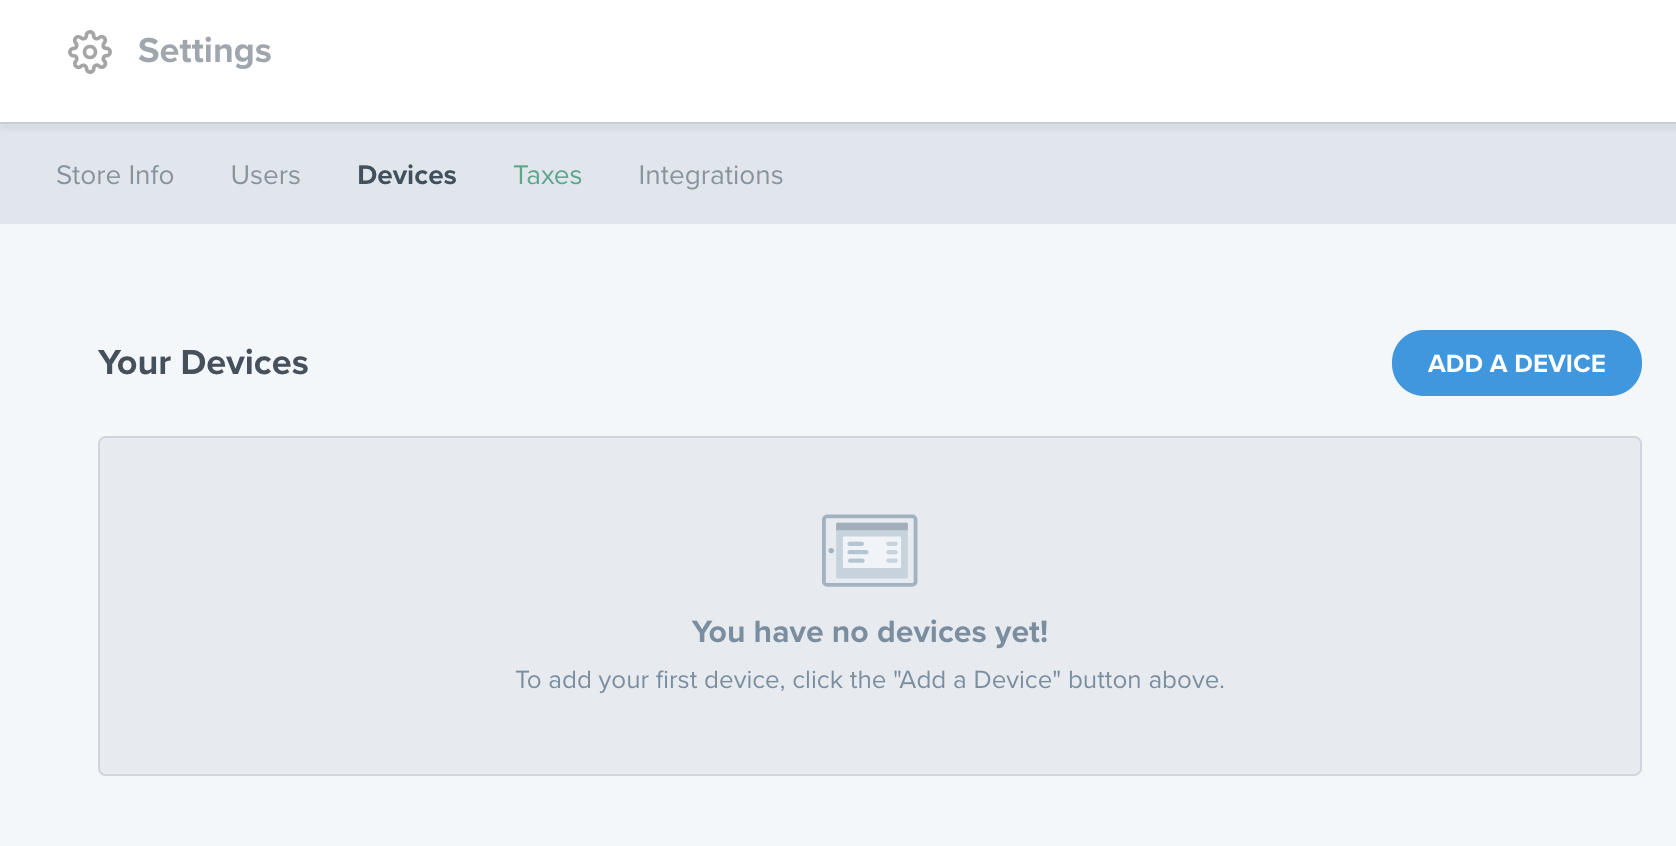Click the 'To add your first device' hint text
This screenshot has width=1676, height=846.
point(870,680)
